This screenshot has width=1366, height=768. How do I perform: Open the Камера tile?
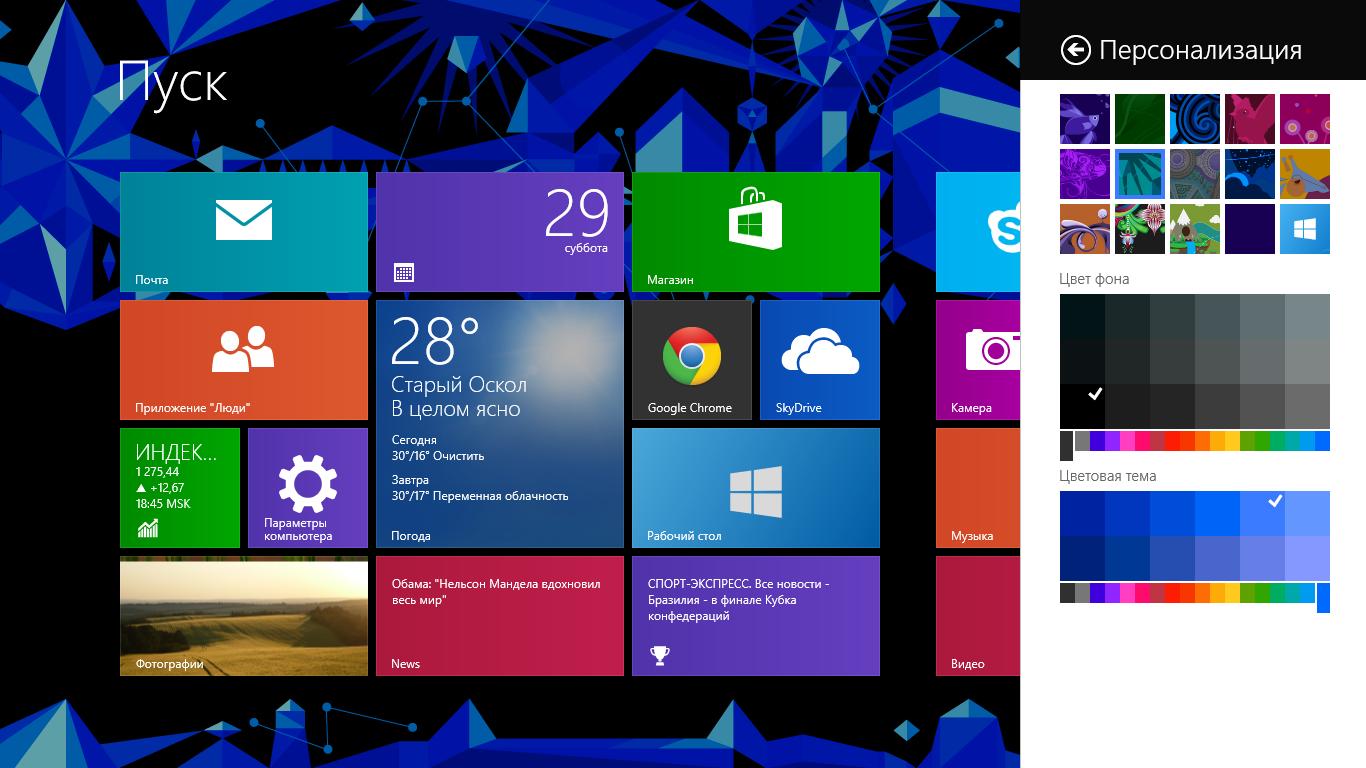tap(978, 360)
